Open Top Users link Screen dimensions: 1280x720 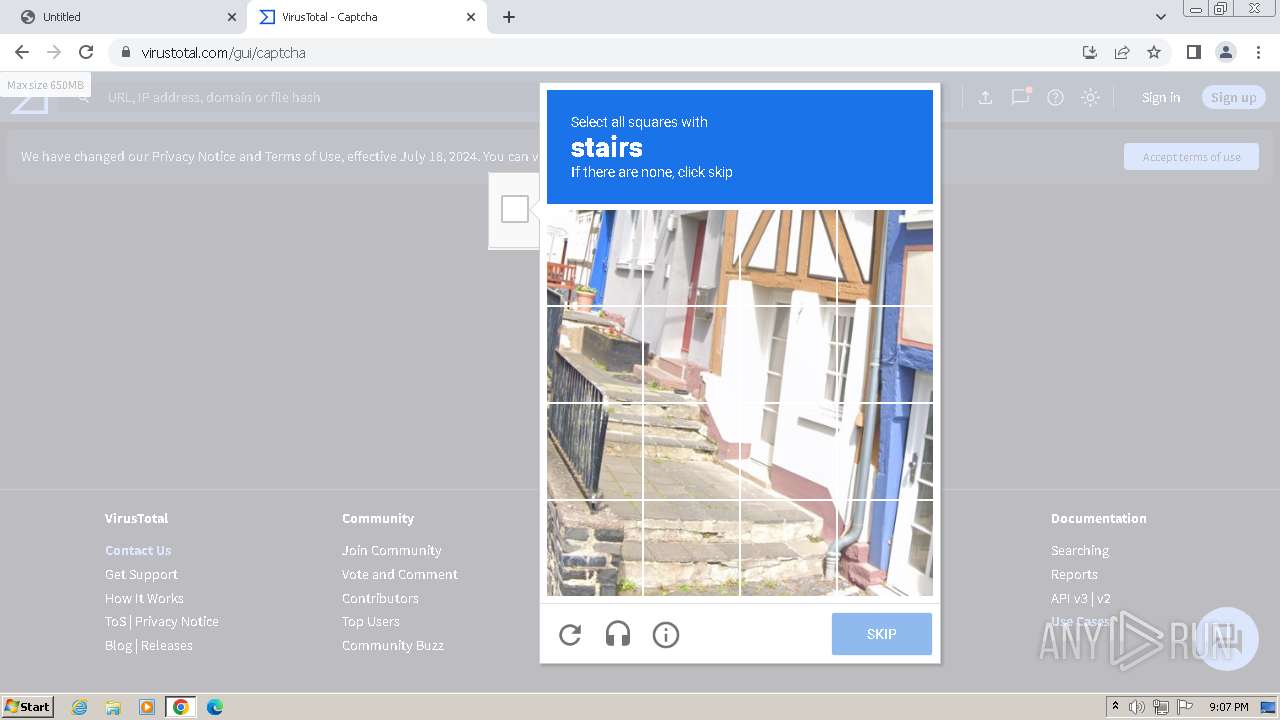pyautogui.click(x=371, y=621)
